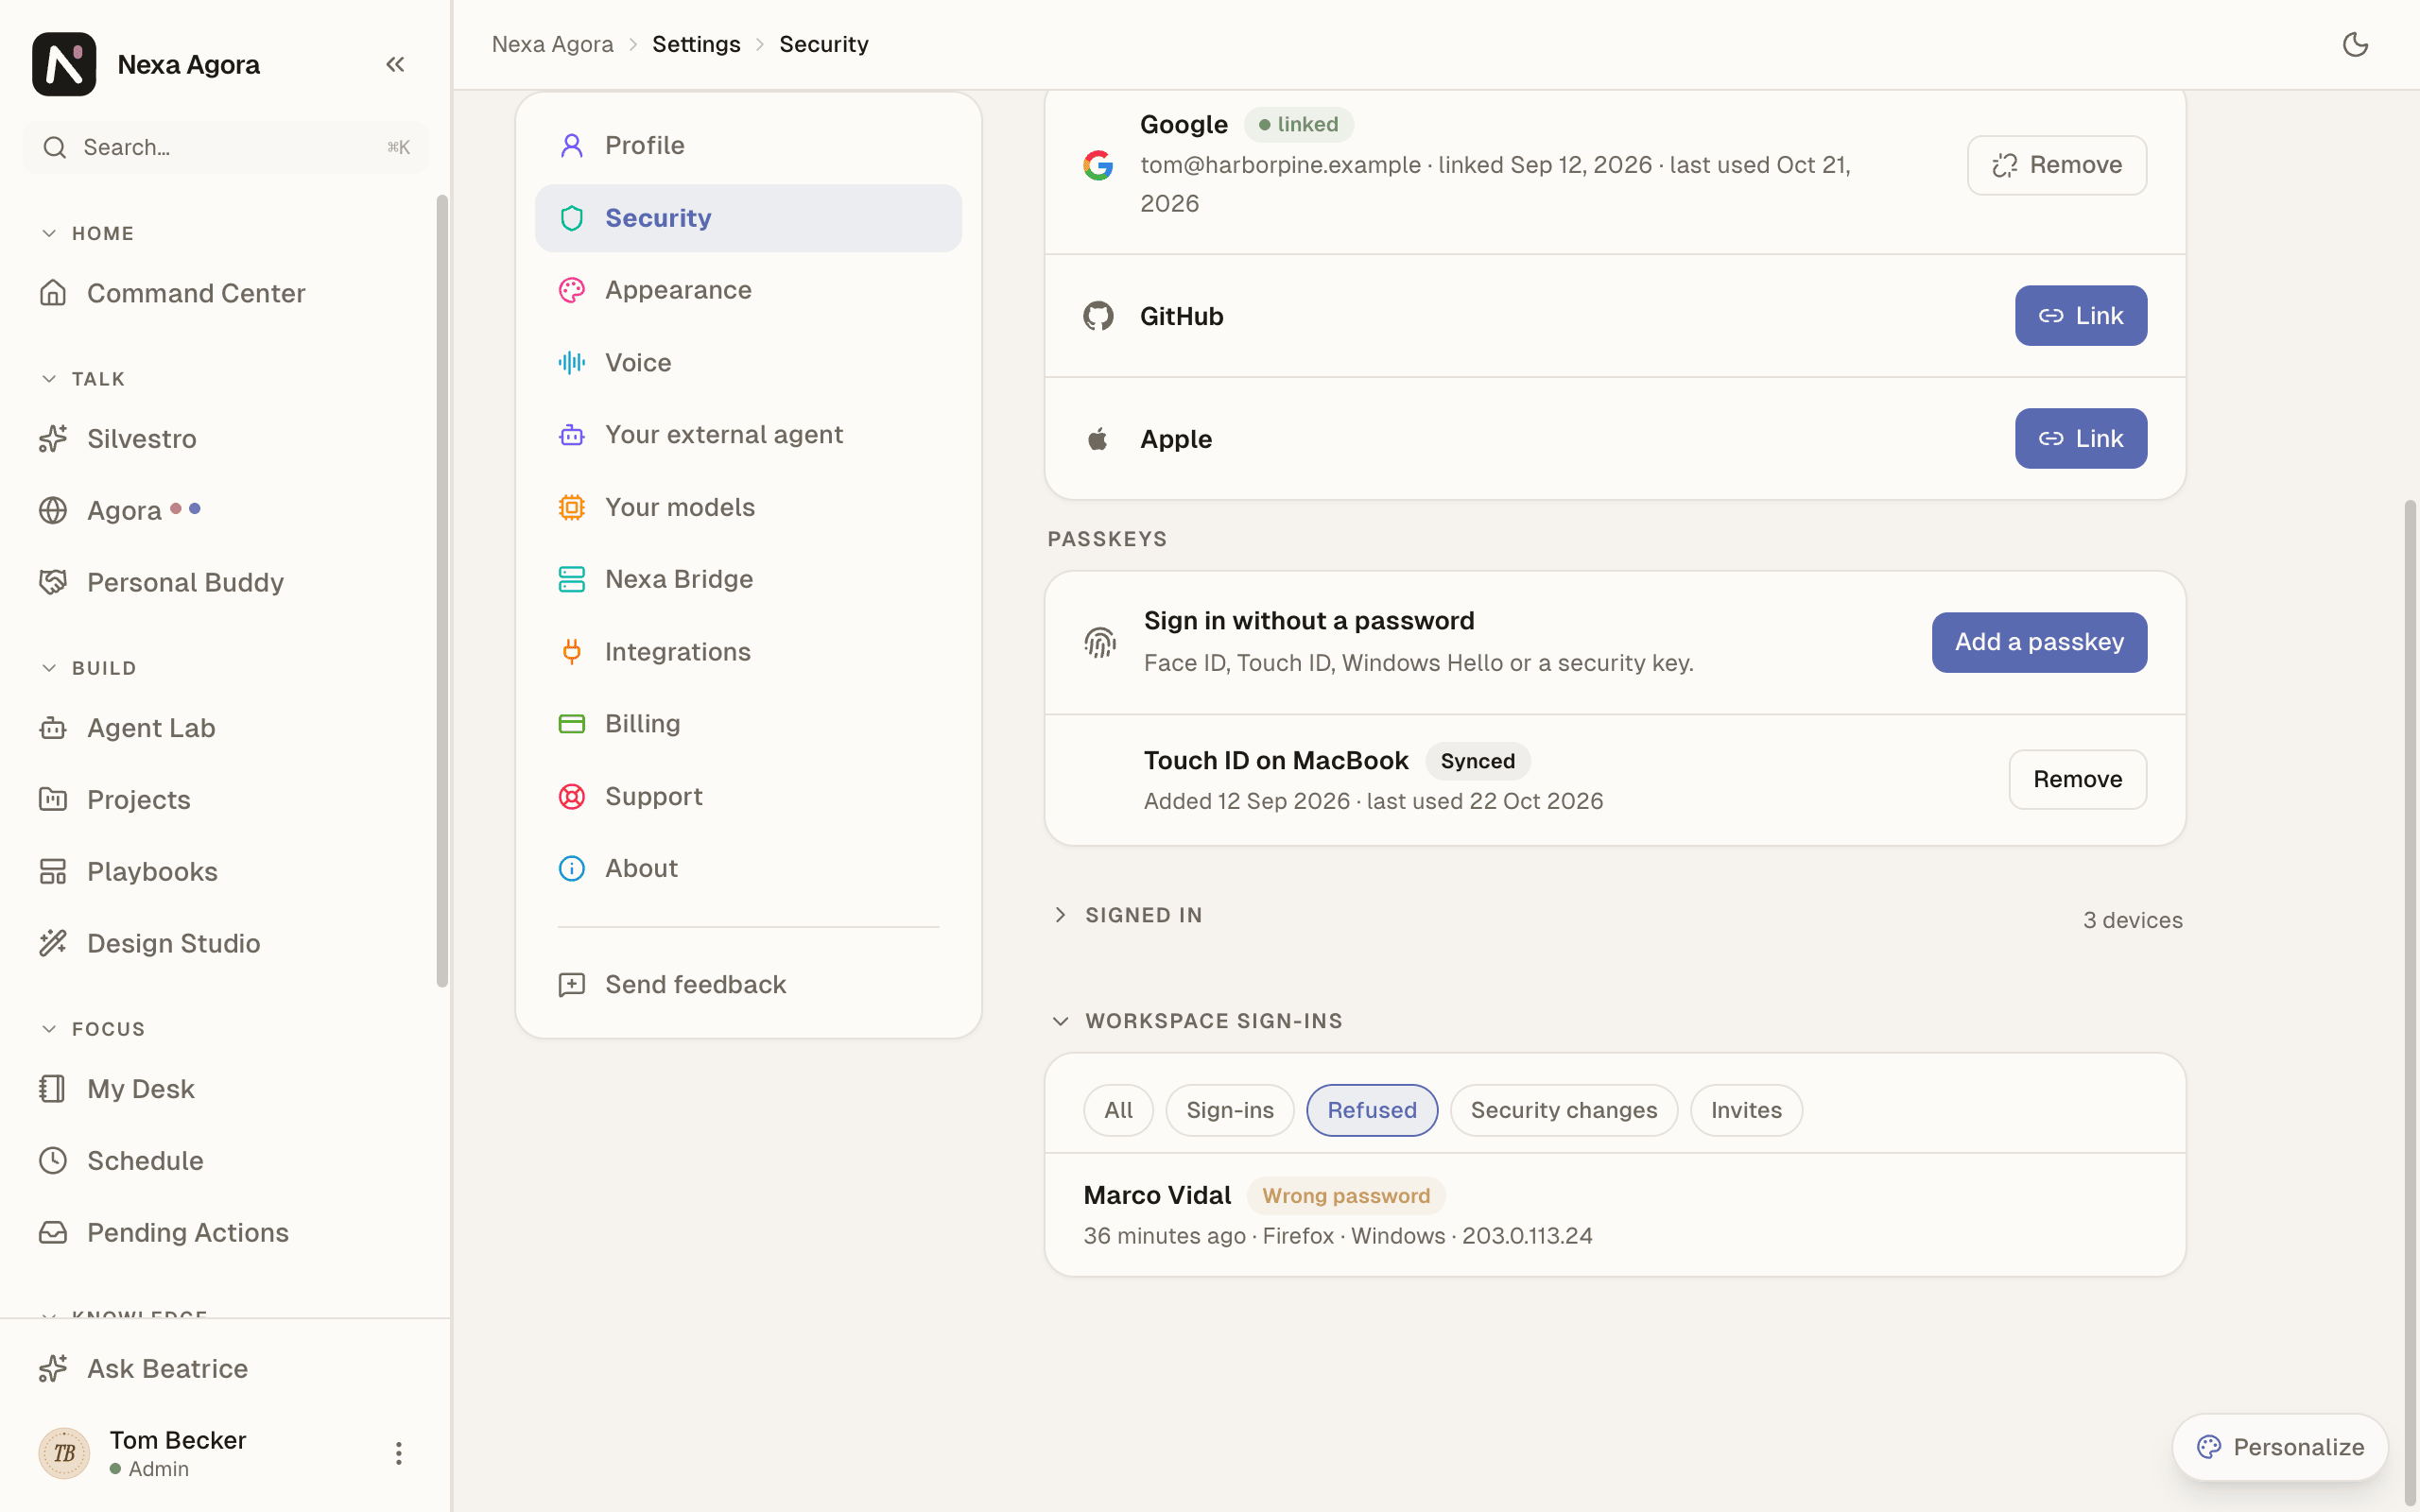Focus the sidebar Search field
This screenshot has height=1512, width=2420.
click(x=226, y=148)
